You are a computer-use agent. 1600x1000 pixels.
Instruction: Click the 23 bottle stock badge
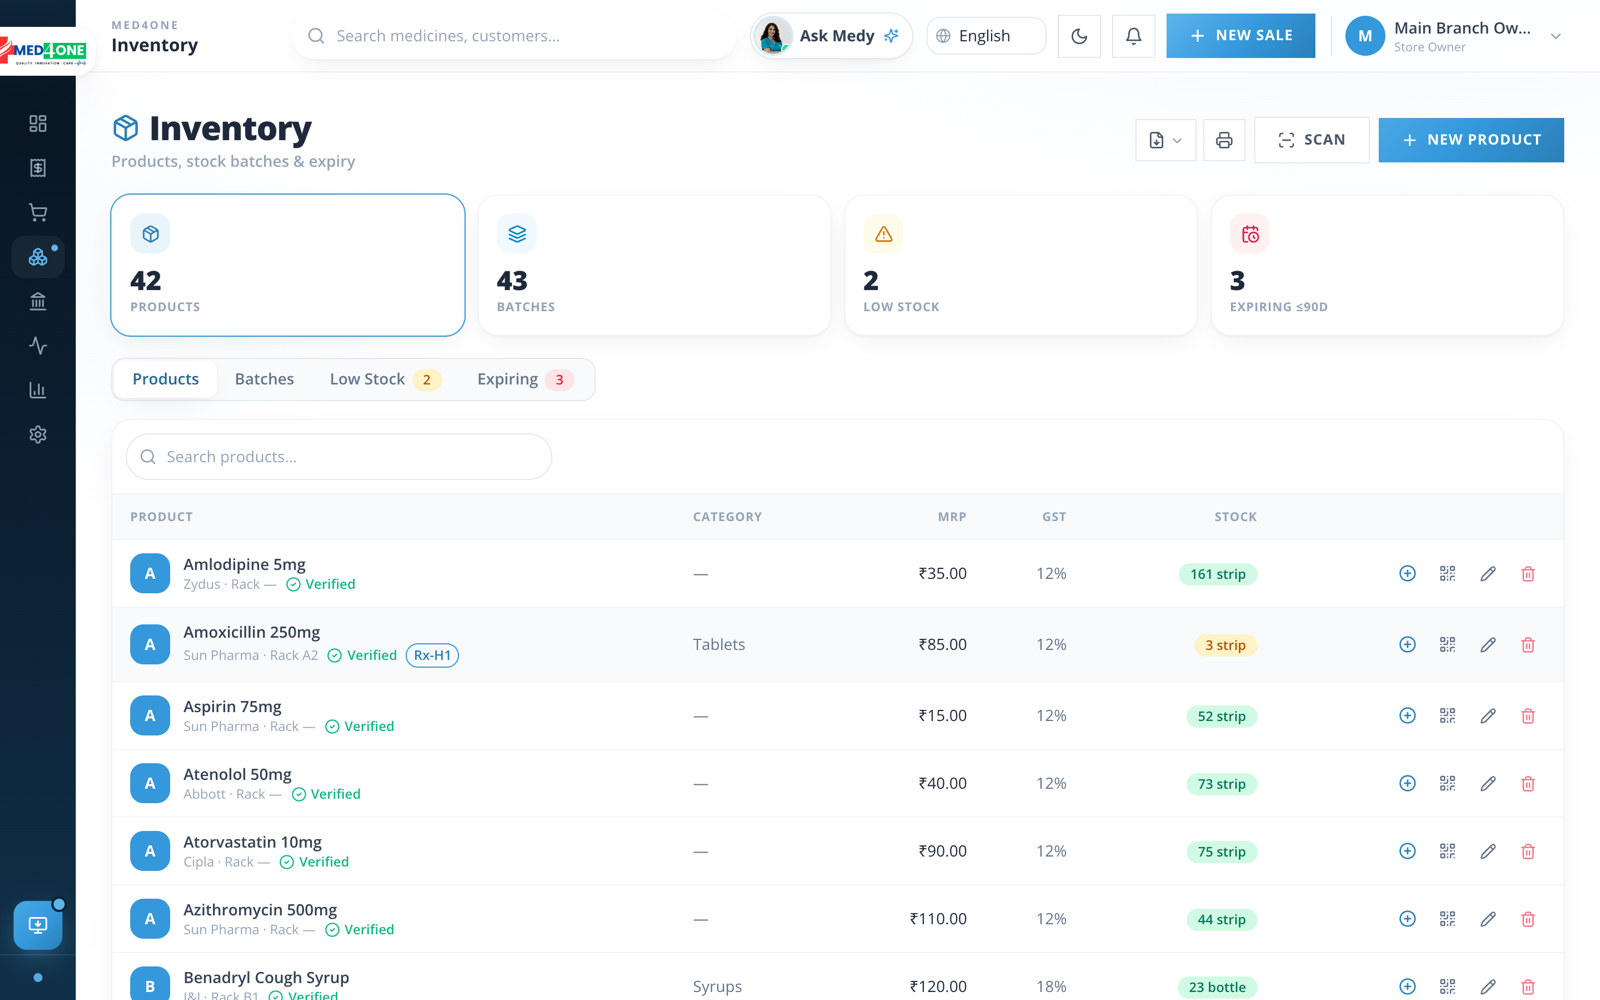click(1217, 987)
